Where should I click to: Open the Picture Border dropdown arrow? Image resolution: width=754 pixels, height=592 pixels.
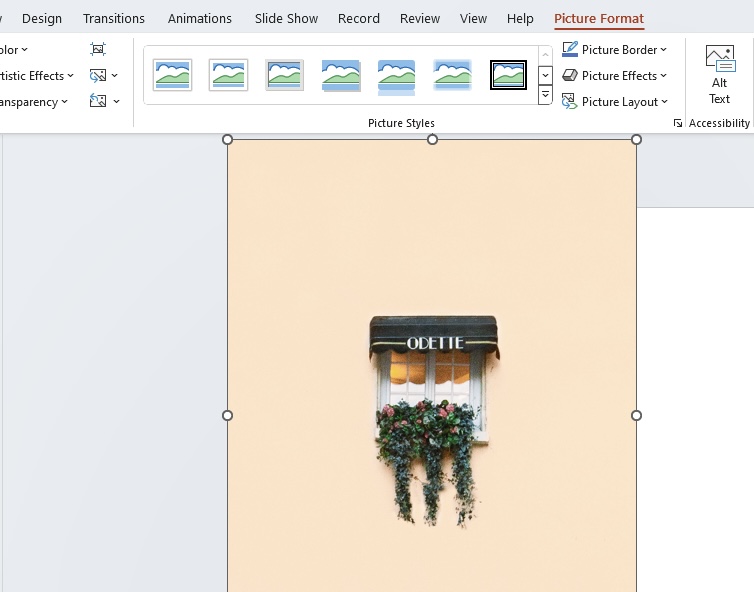click(664, 50)
